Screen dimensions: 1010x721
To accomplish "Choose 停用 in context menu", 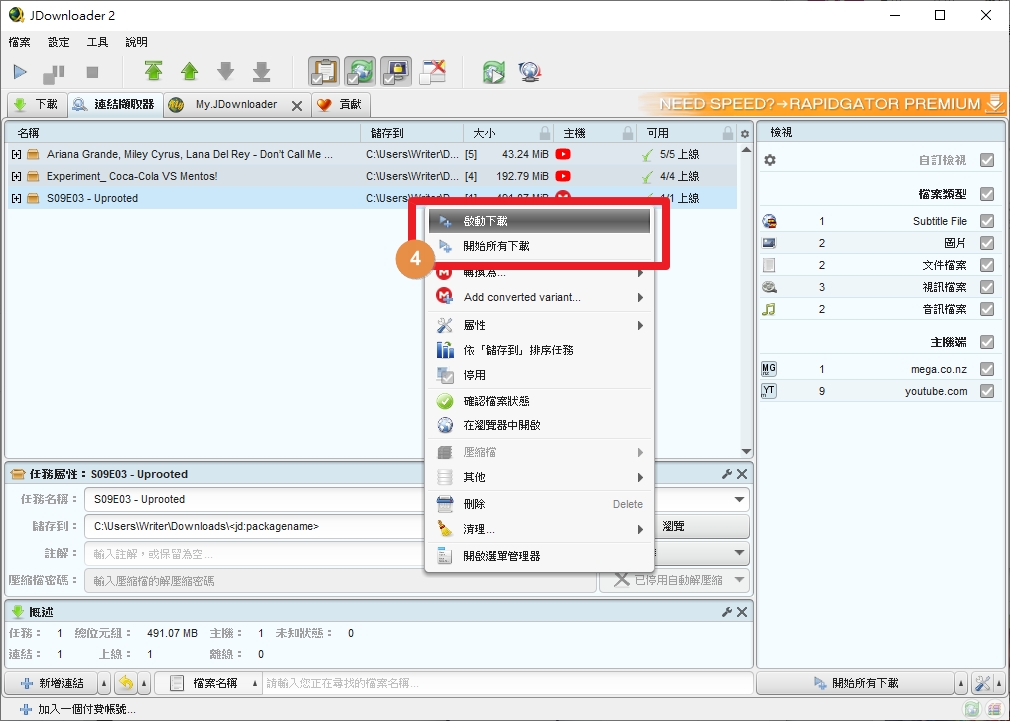I will point(539,375).
